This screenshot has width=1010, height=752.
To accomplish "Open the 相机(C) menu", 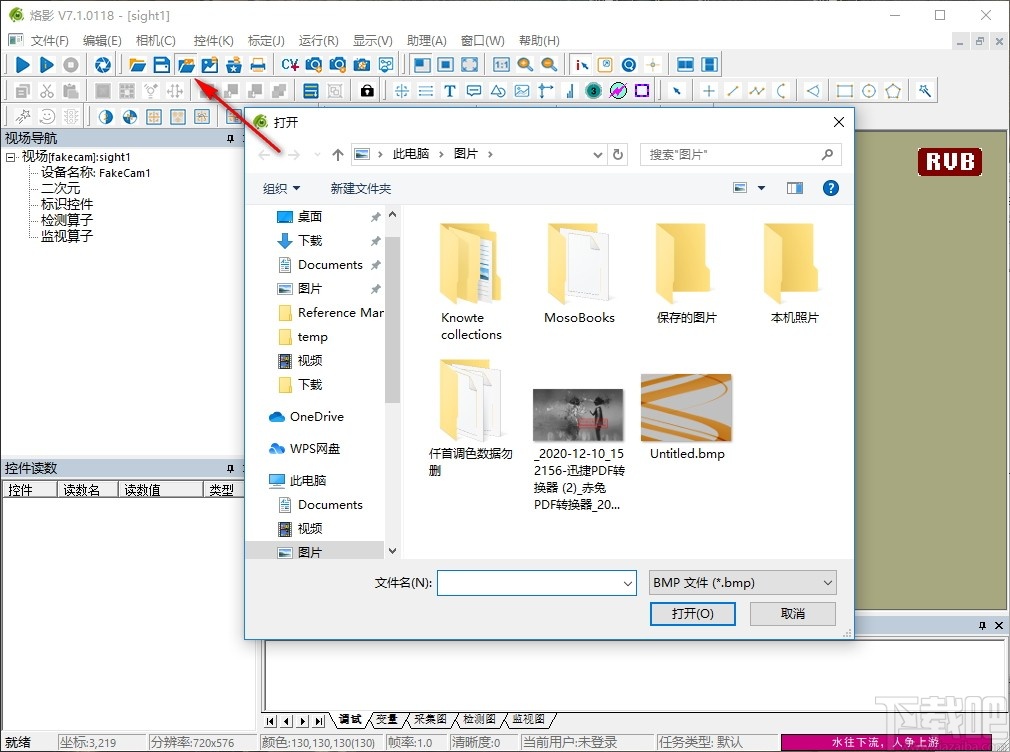I will point(155,41).
